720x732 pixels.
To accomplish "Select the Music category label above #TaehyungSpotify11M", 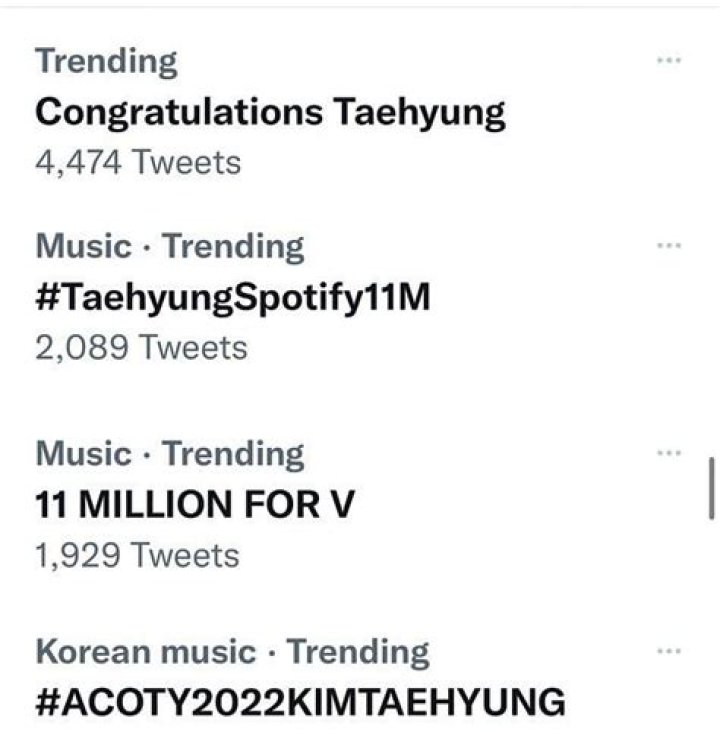I will tap(83, 246).
